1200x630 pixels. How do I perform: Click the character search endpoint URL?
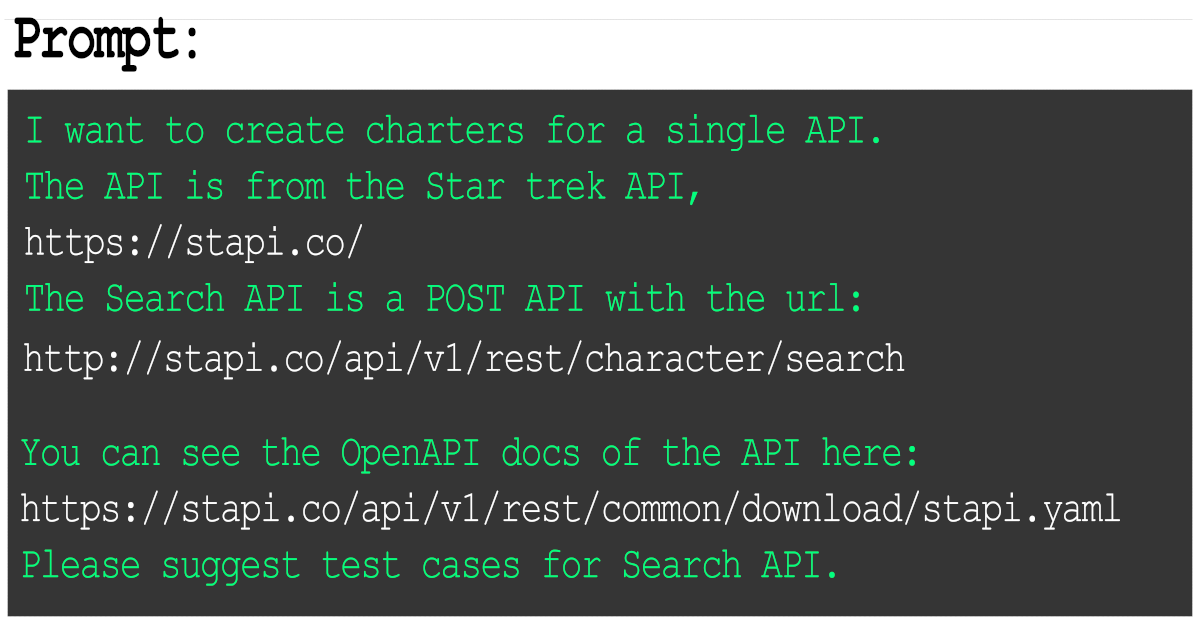(x=464, y=358)
